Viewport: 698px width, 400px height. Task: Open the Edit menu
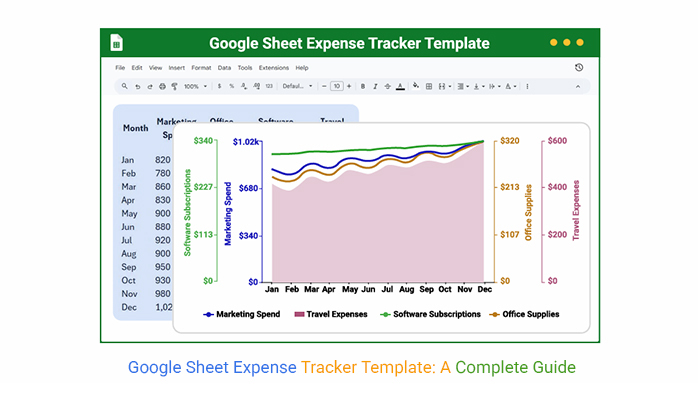coord(137,68)
